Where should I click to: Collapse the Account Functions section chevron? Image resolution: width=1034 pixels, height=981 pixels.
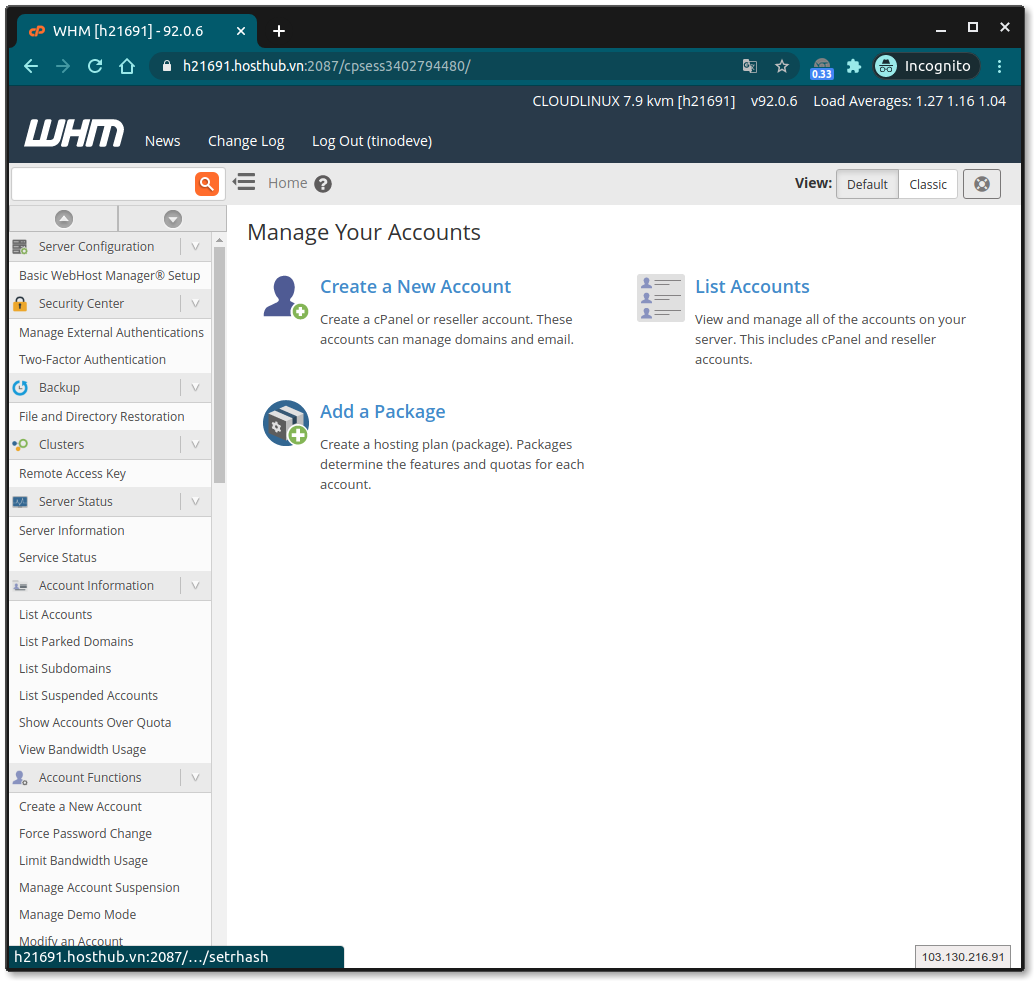click(195, 778)
